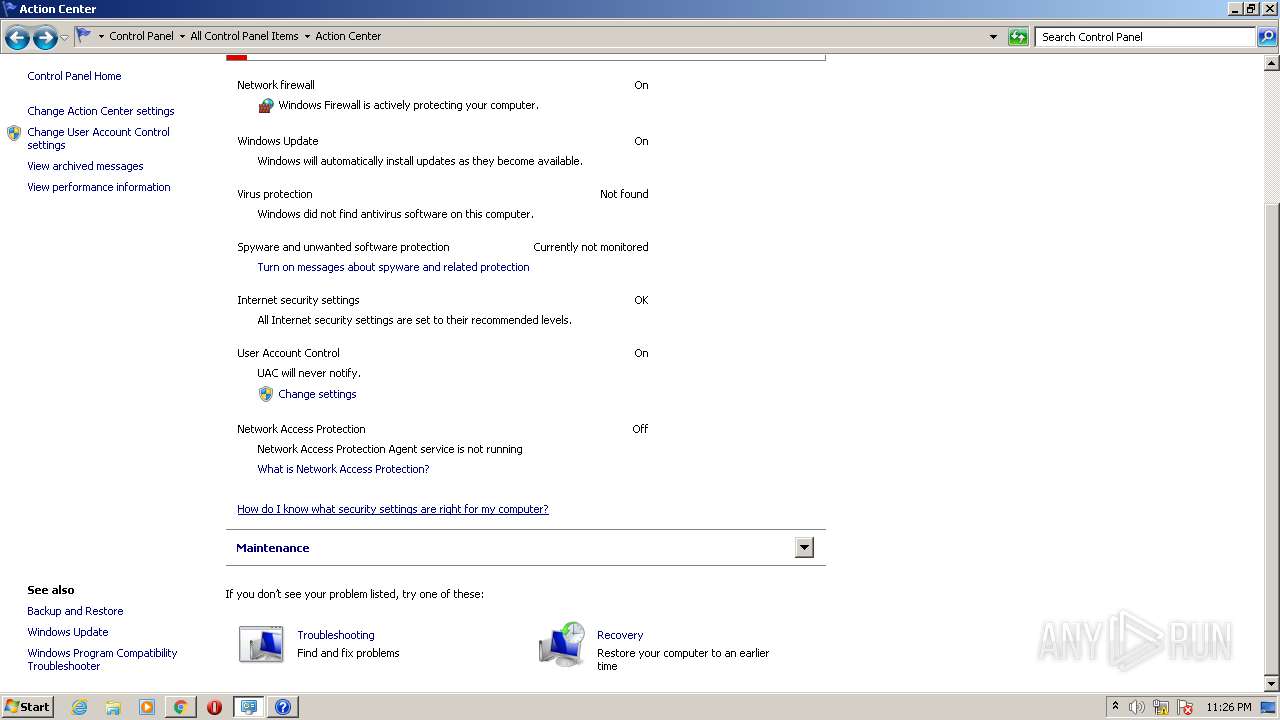
Task: Click Change settings under User Account Control
Action: coord(317,394)
